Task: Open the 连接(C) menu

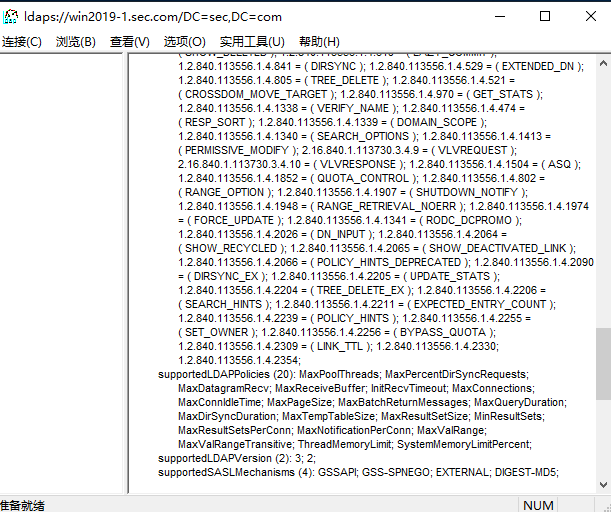Action: (x=22, y=42)
